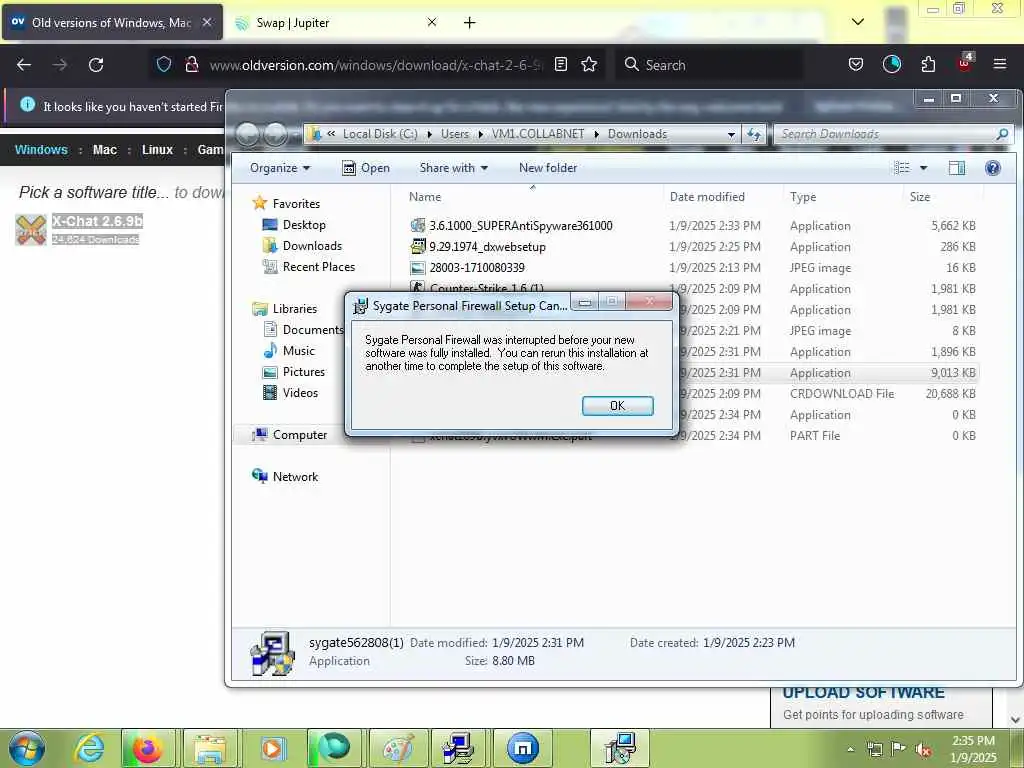Open the Firefox Extensions puzzle icon
1024x768 pixels.
pyautogui.click(x=928, y=64)
